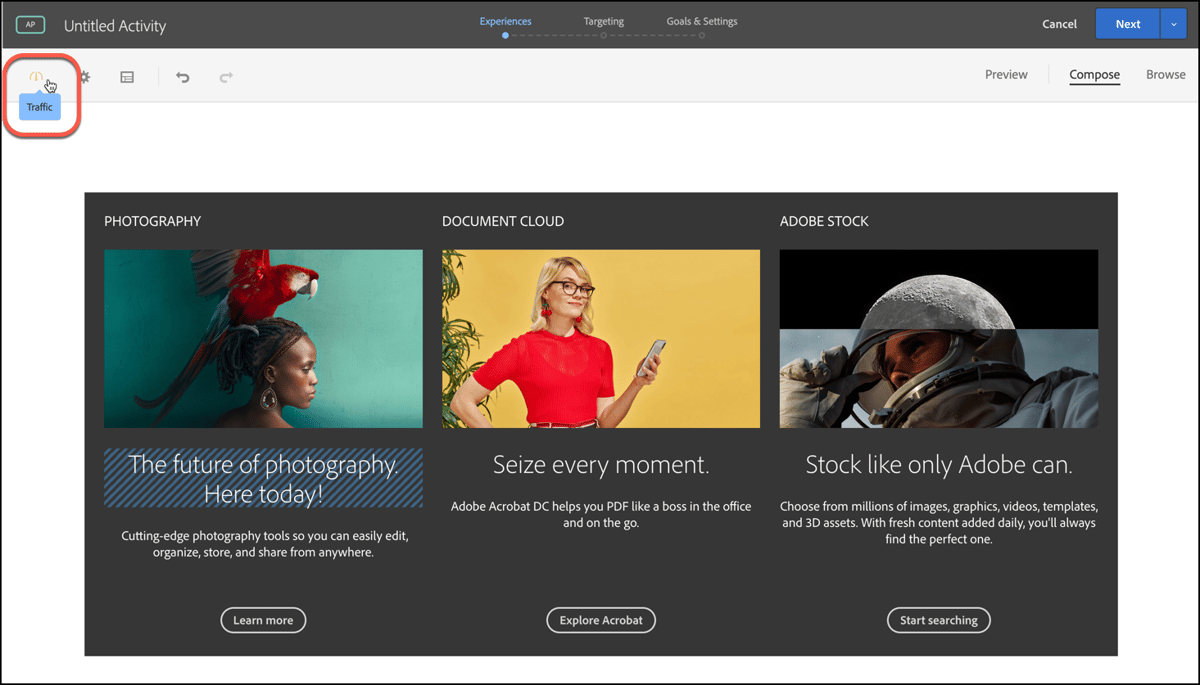Select the highlighted photography headline text
The width and height of the screenshot is (1200, 685).
tap(263, 478)
